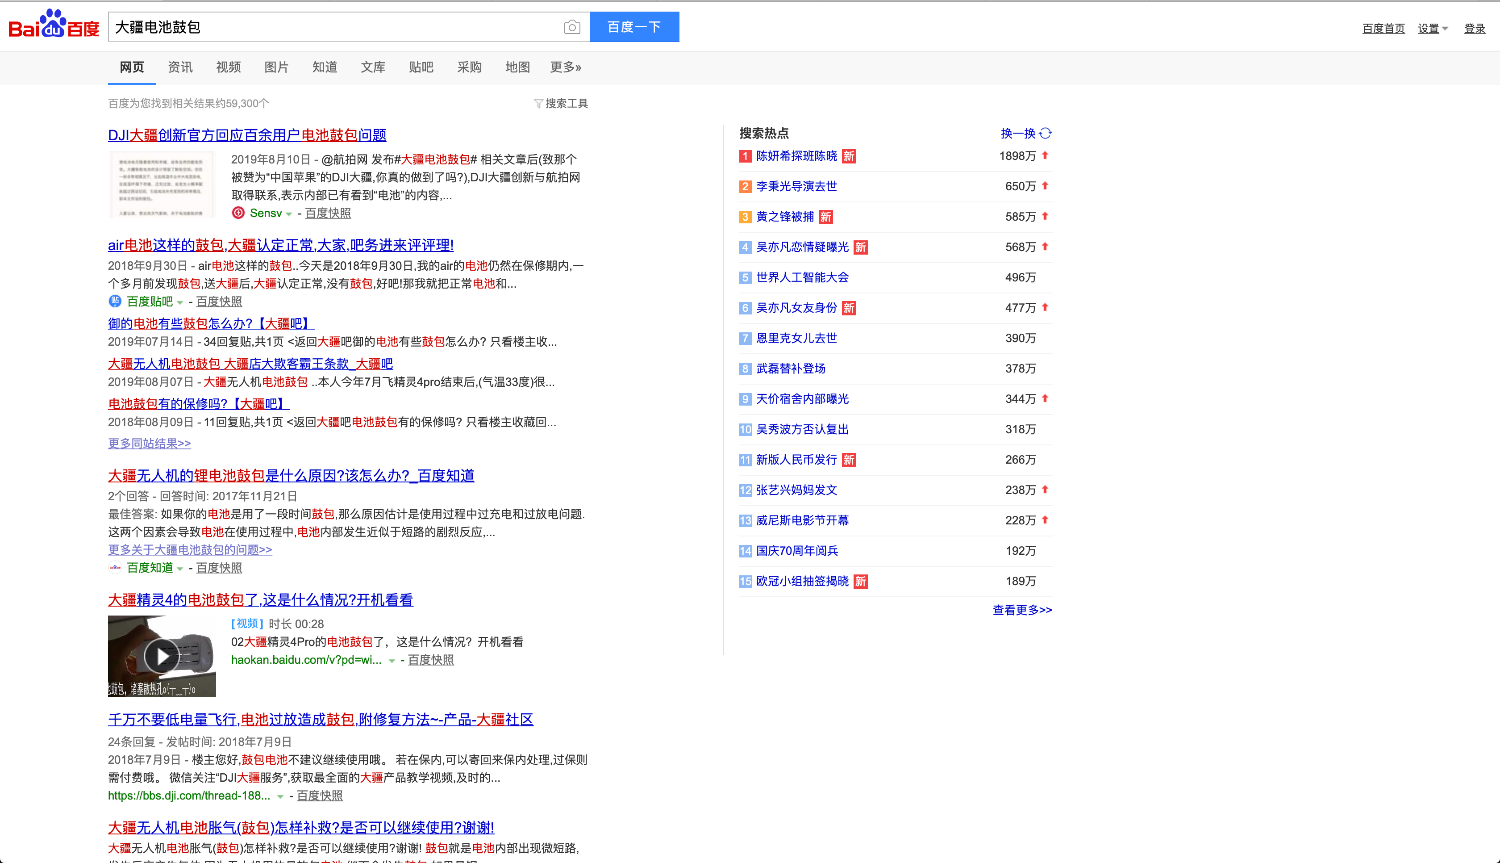Click the 登录 link
Screen dimensions: 1500x863
point(1475,28)
